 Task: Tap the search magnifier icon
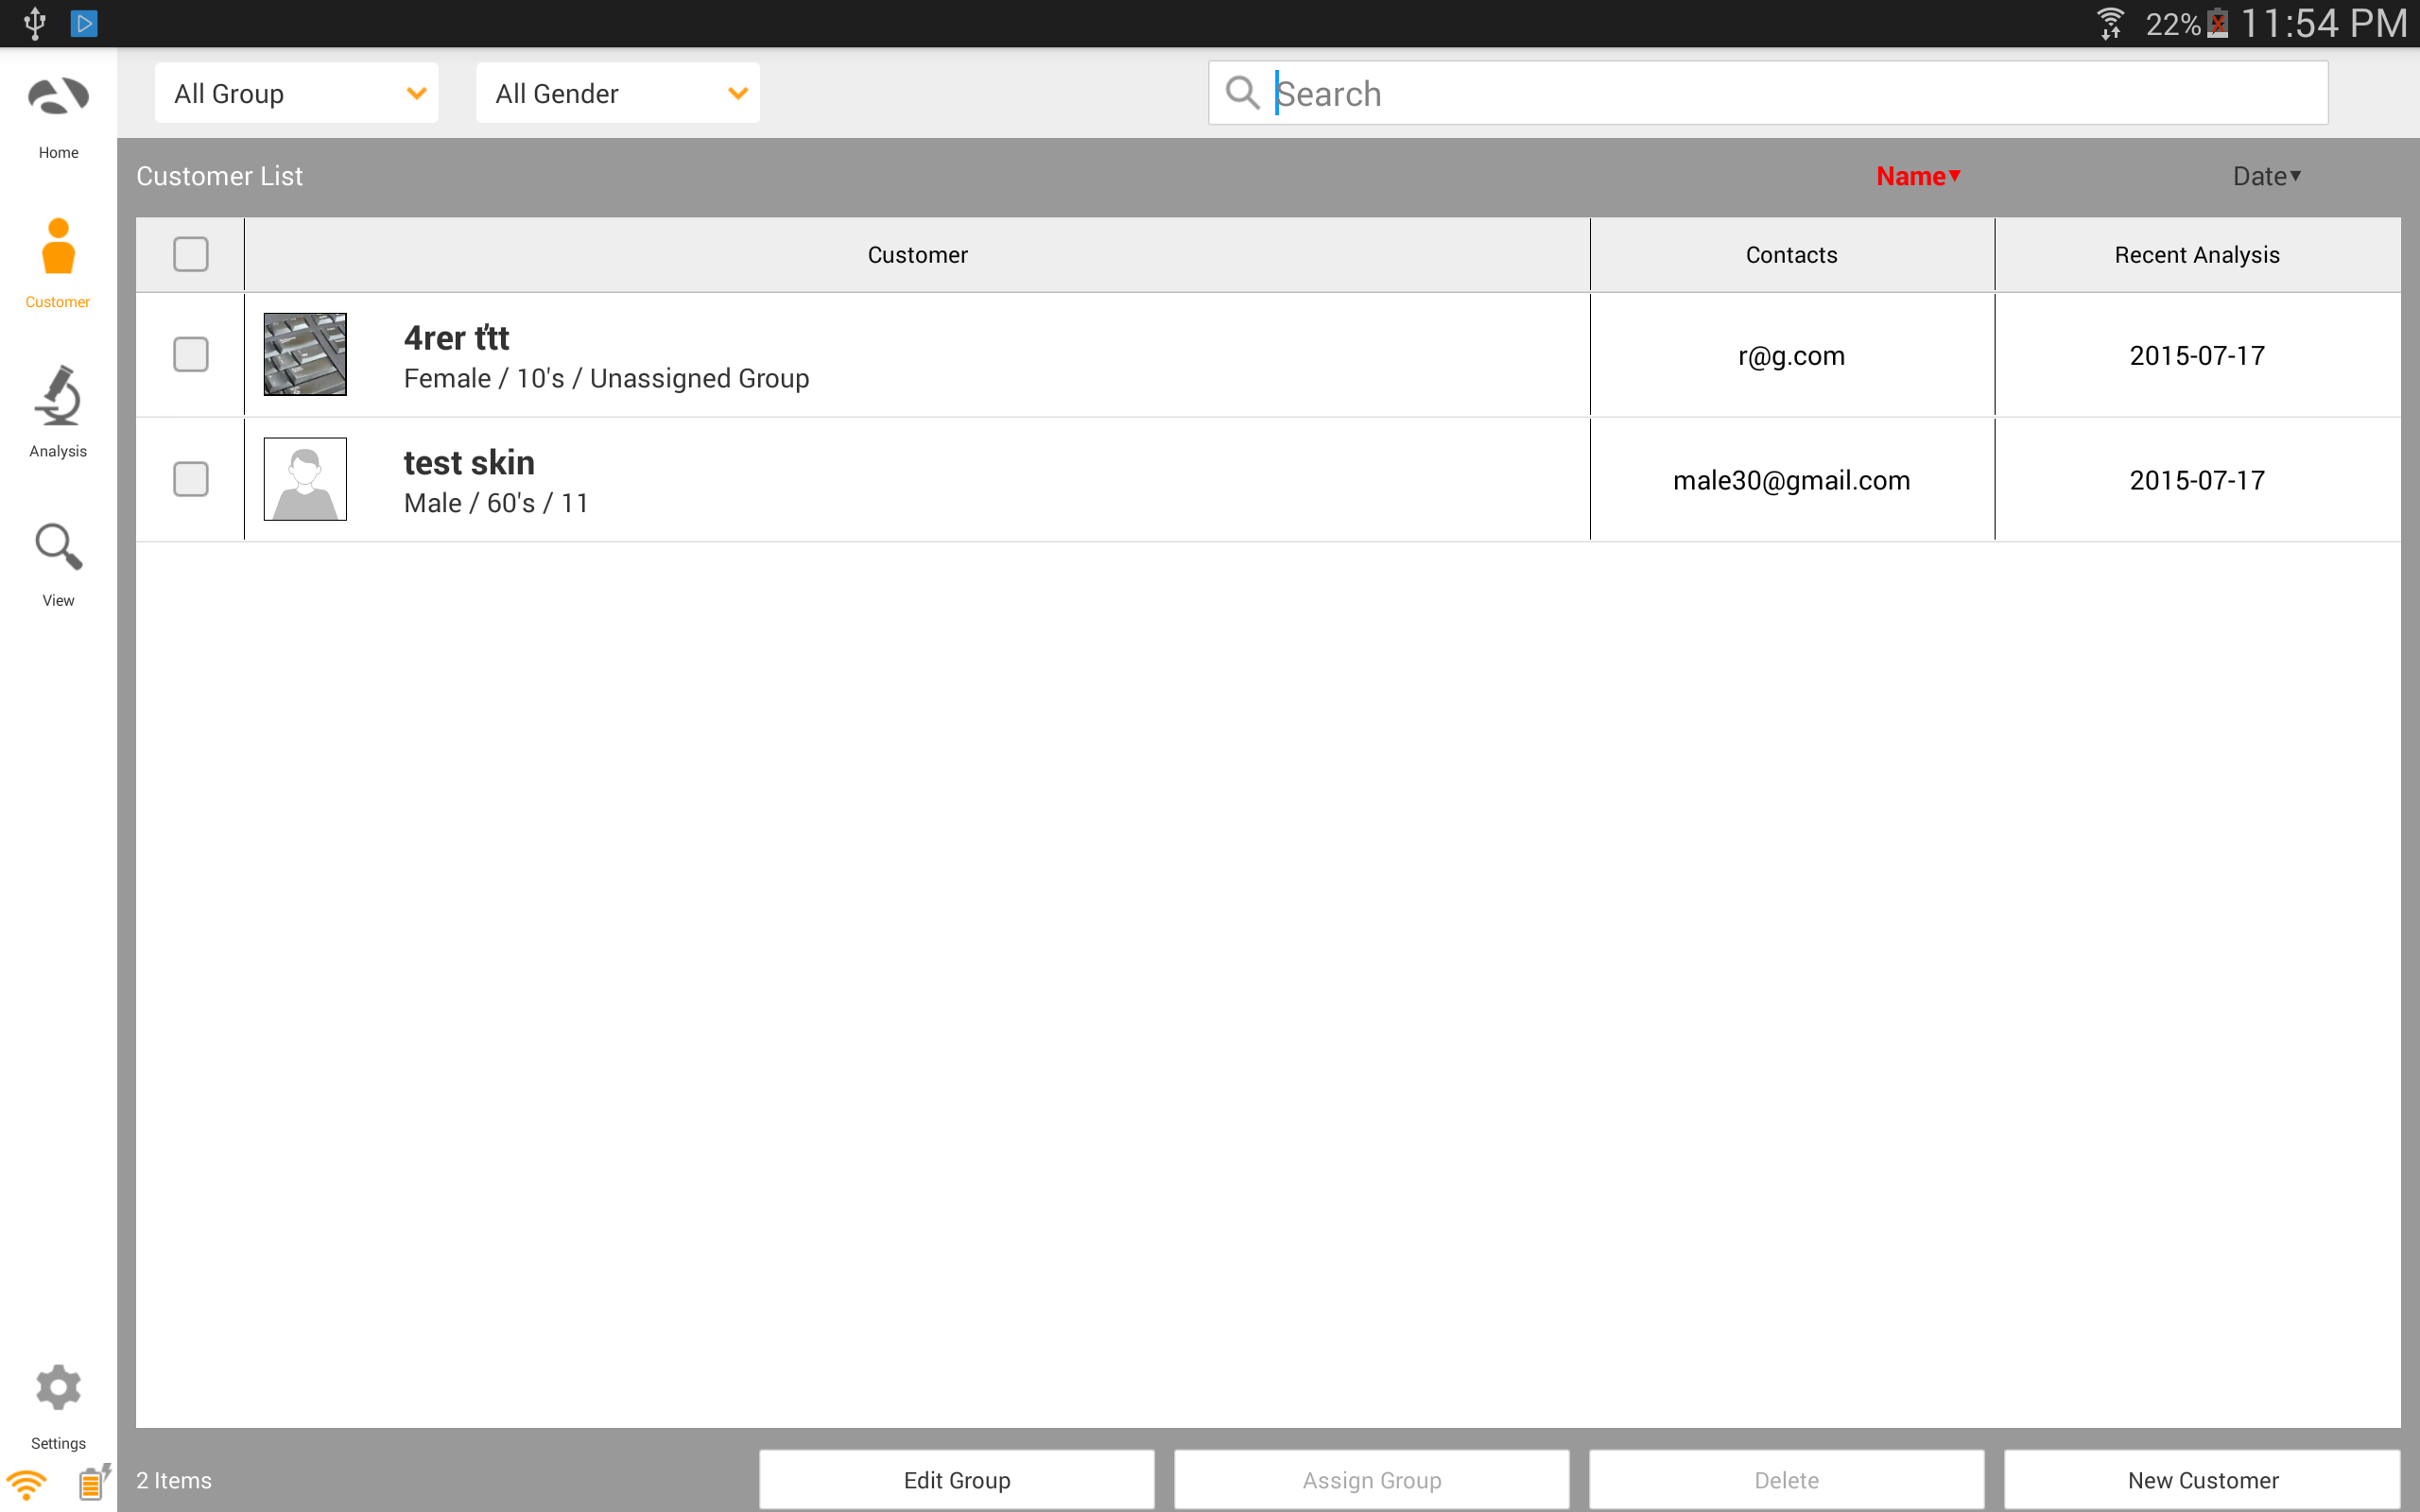coord(1242,93)
